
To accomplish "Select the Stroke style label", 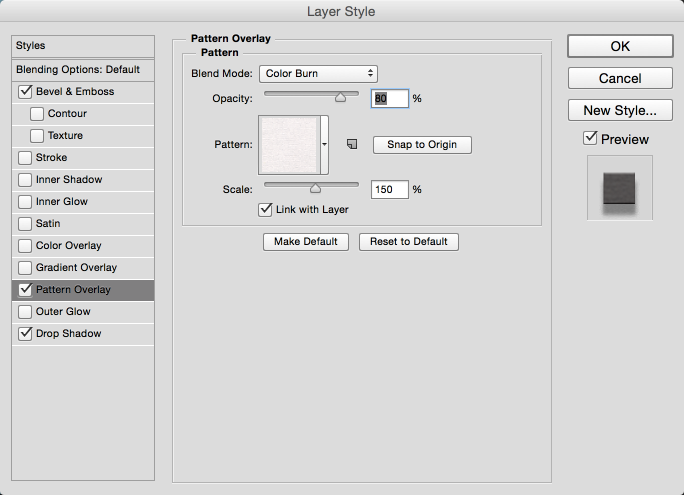I will coord(51,157).
